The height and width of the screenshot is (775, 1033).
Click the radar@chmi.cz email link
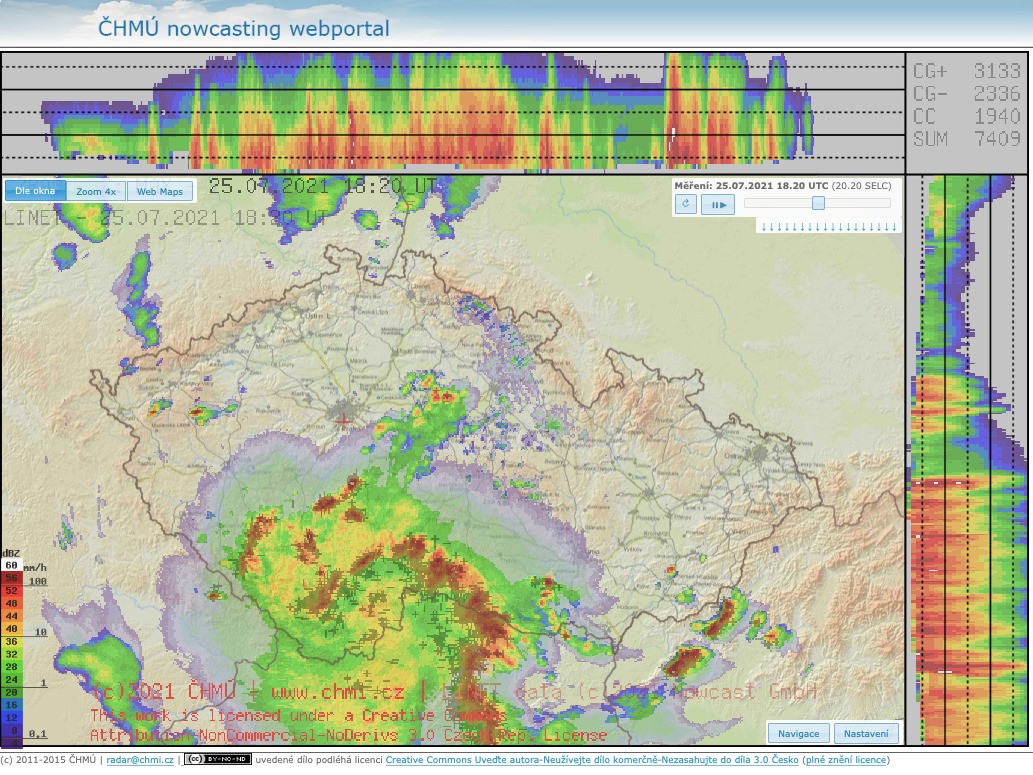click(140, 760)
